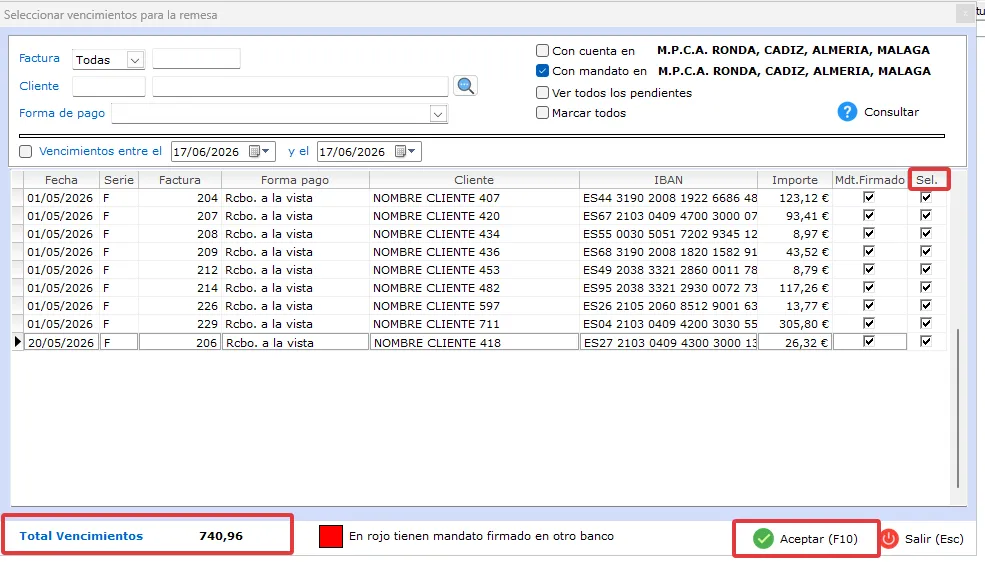Enable 'Ver todos los pendientes'

(542, 92)
